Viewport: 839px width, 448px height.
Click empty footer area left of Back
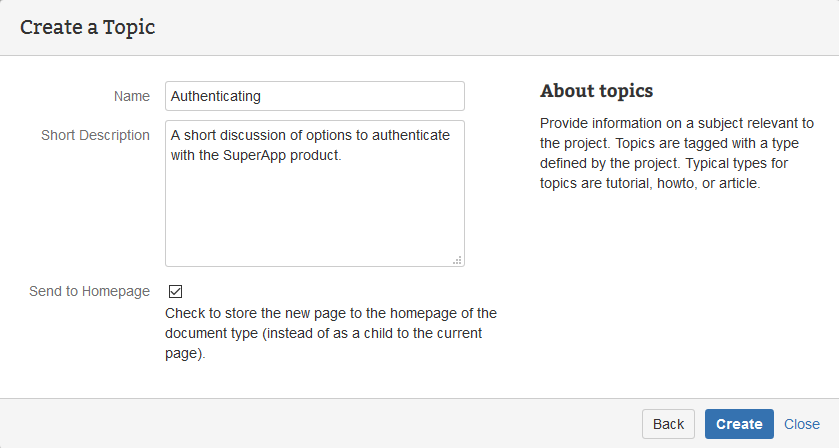click(320, 424)
